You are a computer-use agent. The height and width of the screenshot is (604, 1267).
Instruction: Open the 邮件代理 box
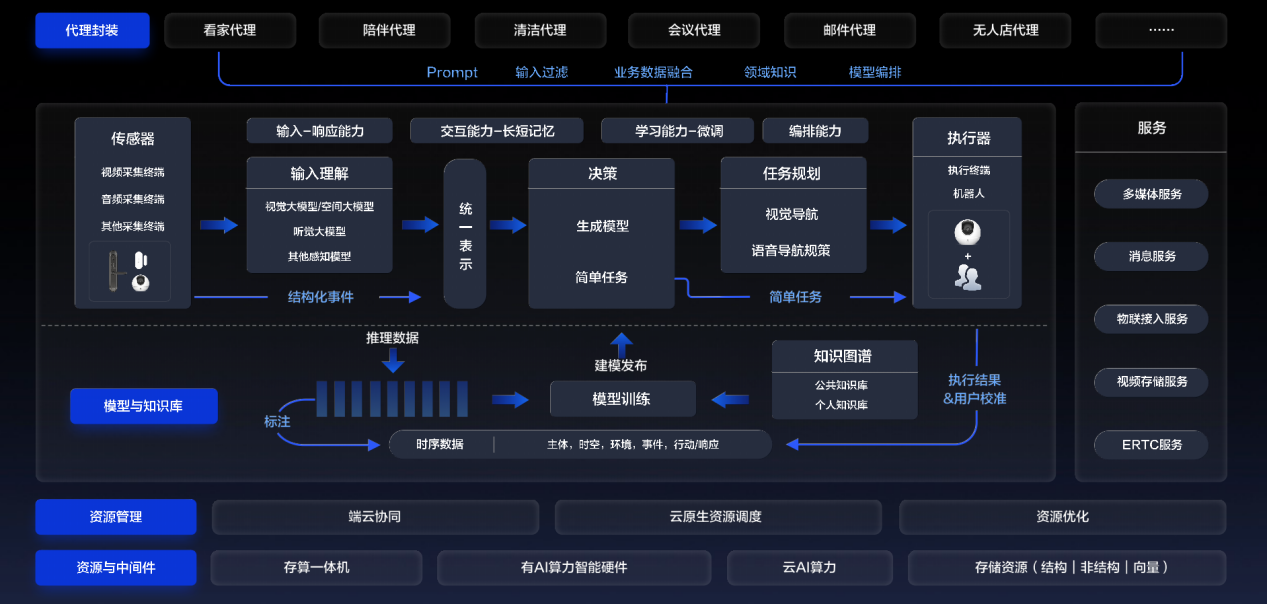(850, 30)
